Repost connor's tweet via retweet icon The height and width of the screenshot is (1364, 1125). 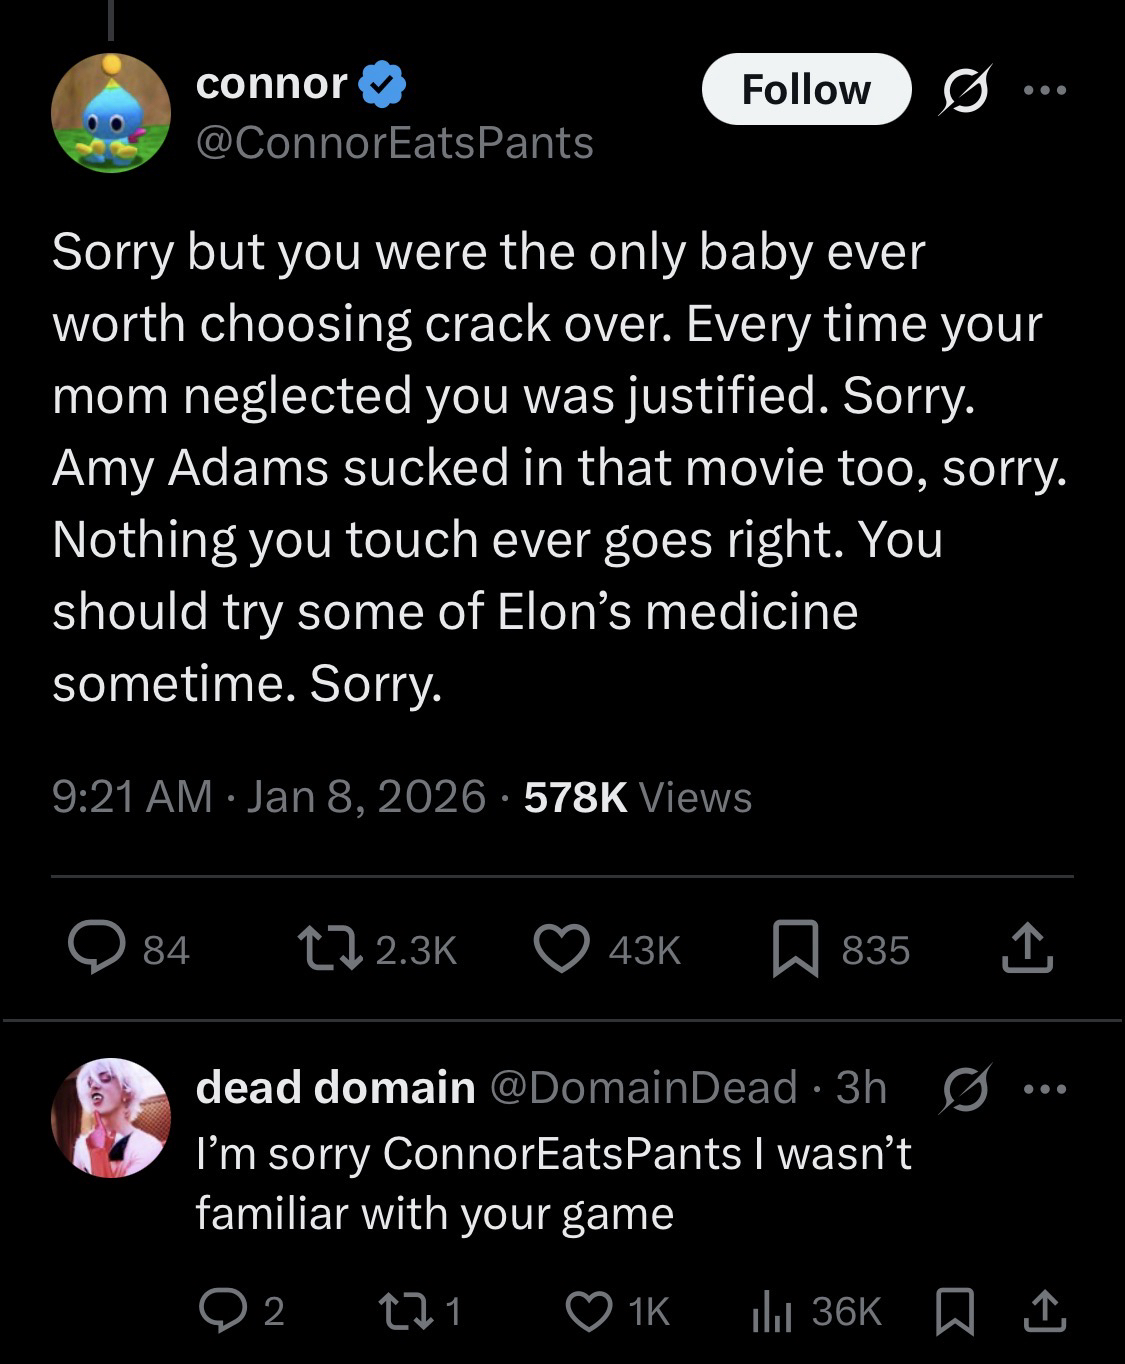pyautogui.click(x=331, y=949)
